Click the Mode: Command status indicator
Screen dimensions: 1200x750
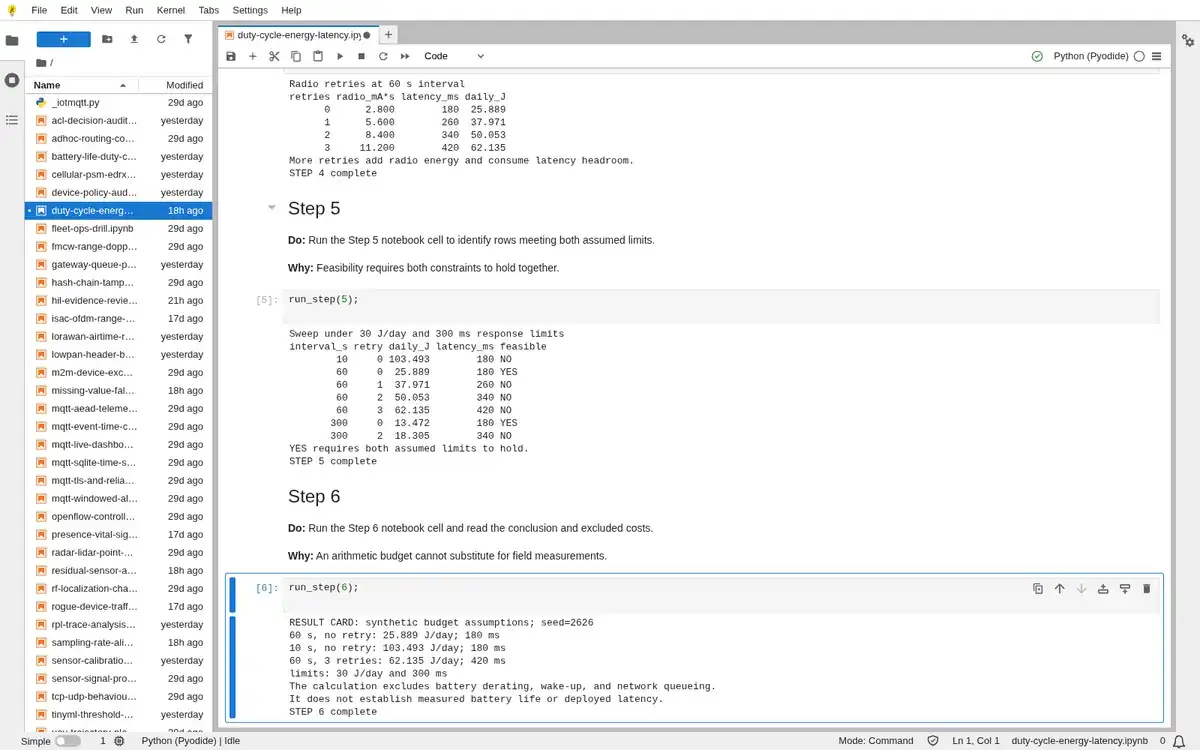875,741
